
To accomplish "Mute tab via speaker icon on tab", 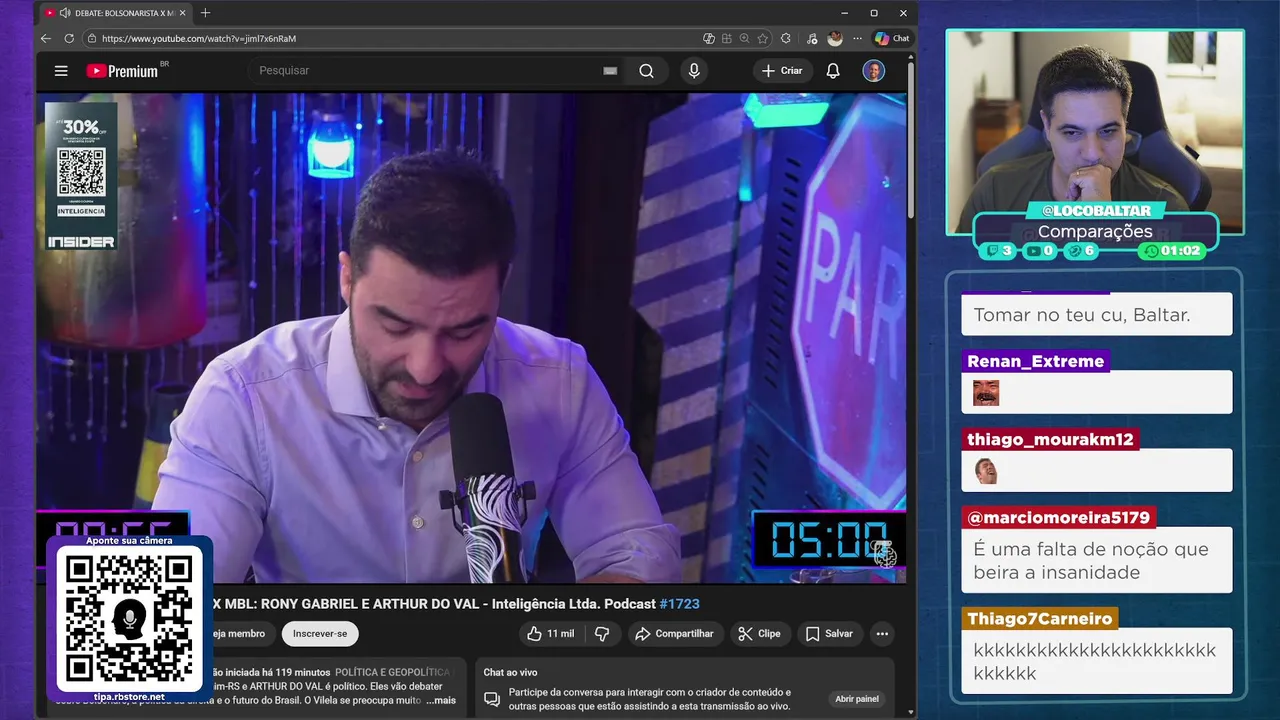I will tap(65, 13).
